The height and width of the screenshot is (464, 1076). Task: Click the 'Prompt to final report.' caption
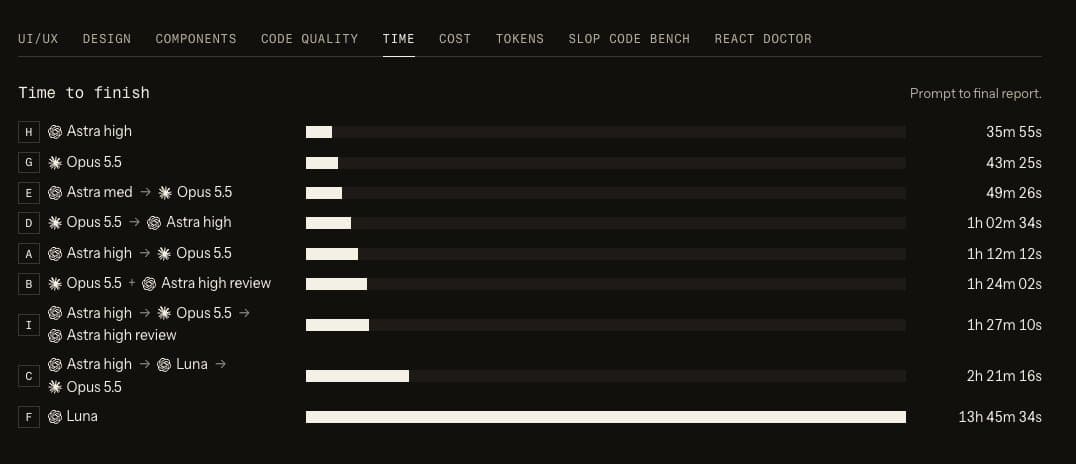976,93
